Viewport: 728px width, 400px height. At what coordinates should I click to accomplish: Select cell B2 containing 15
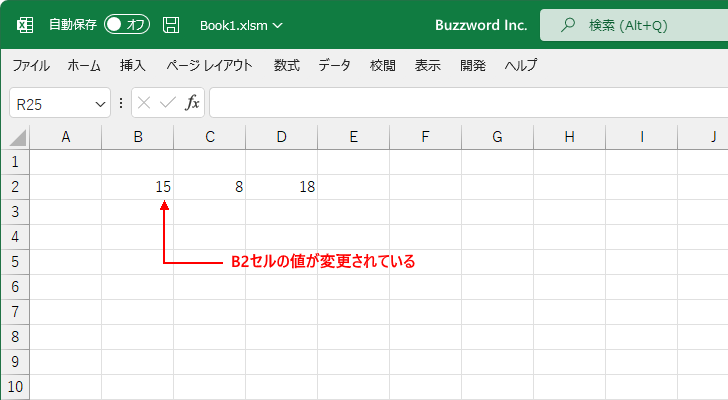(x=138, y=187)
